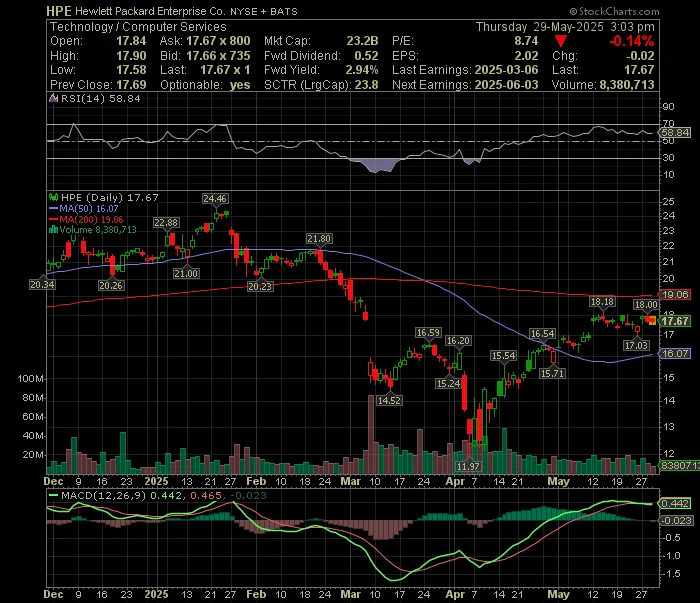Click the 15.24 price label on chart

448,383
